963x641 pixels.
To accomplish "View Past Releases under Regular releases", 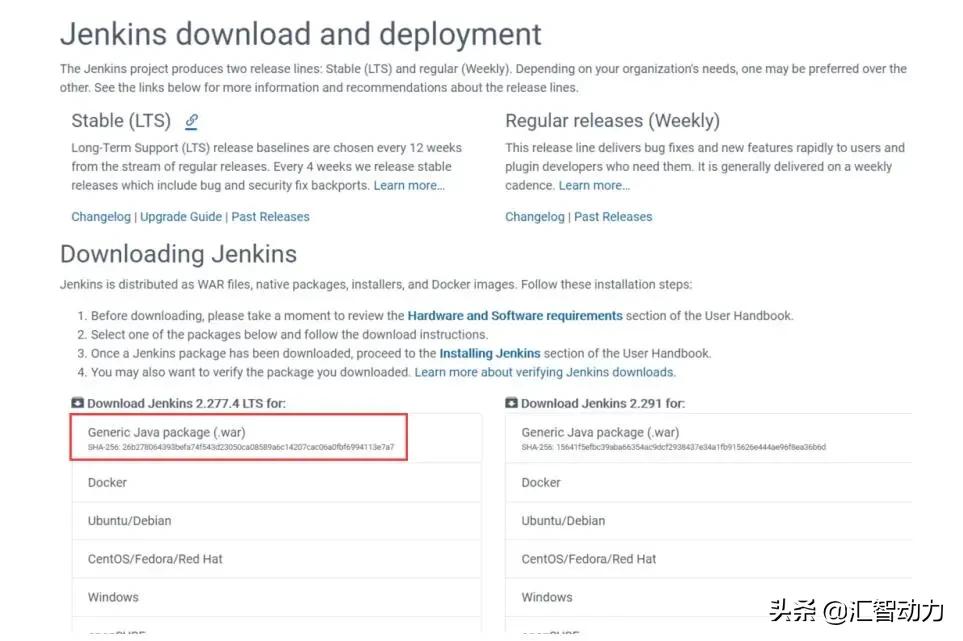I will [x=613, y=217].
